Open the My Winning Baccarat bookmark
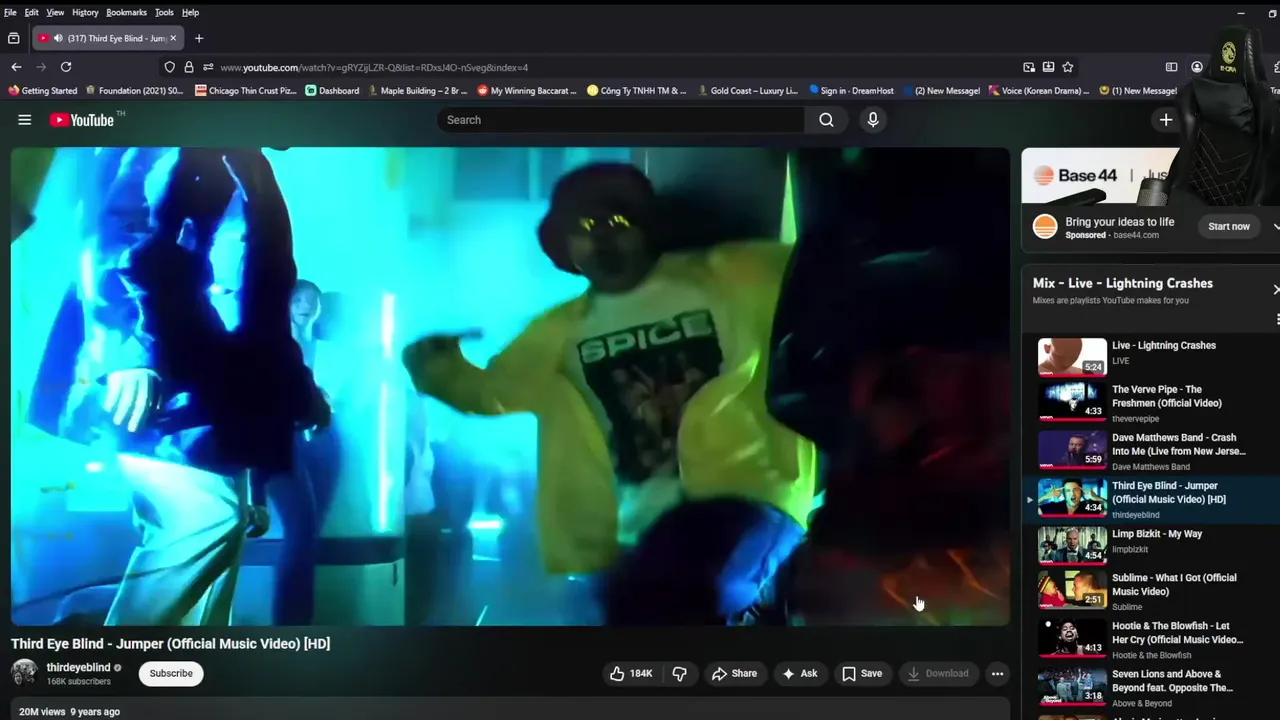The height and width of the screenshot is (720, 1280). [527, 91]
